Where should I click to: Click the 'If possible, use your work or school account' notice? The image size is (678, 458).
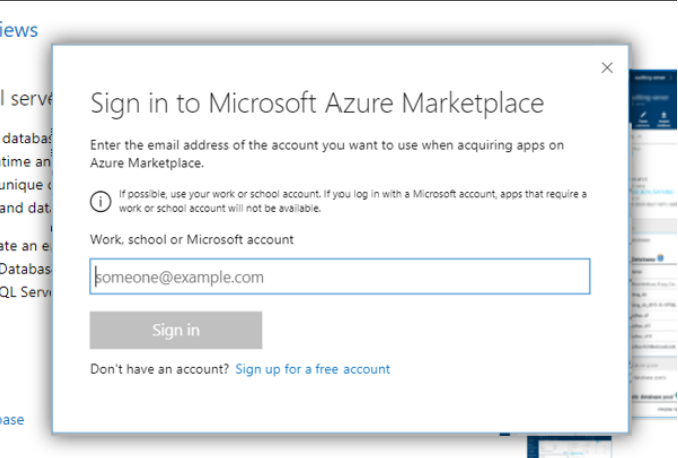(353, 201)
